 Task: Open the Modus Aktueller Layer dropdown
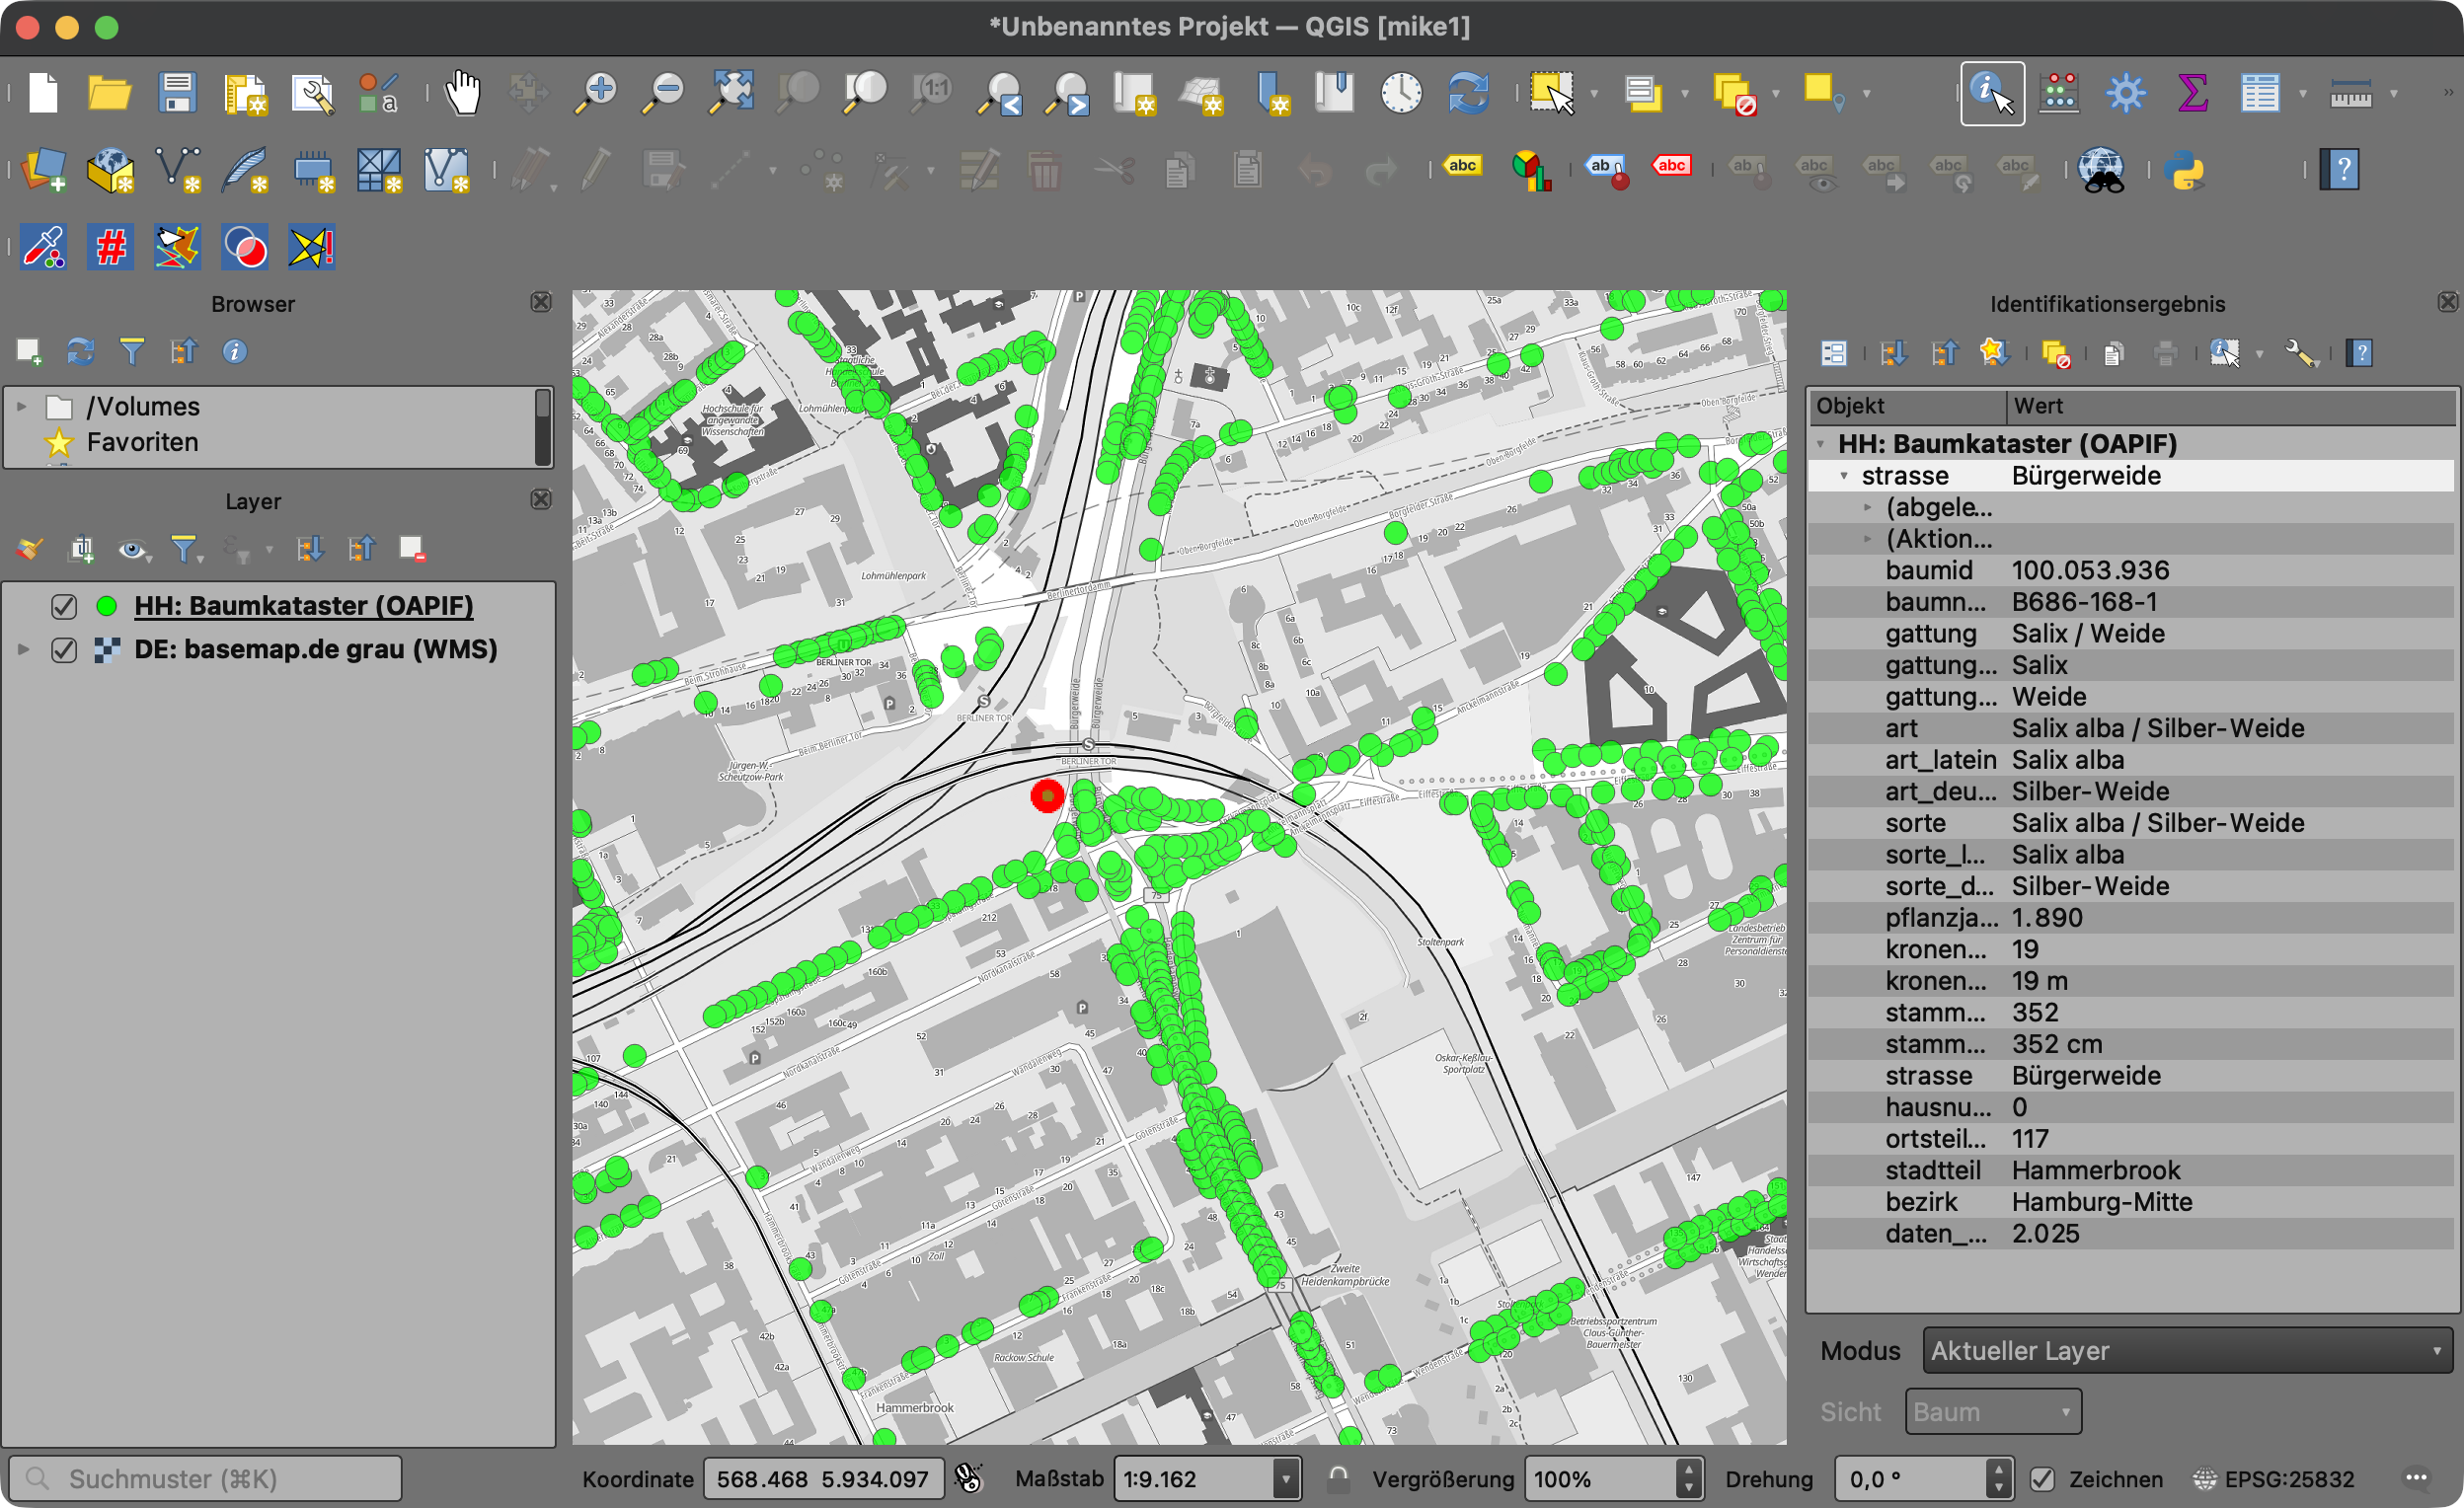pos(2186,1351)
